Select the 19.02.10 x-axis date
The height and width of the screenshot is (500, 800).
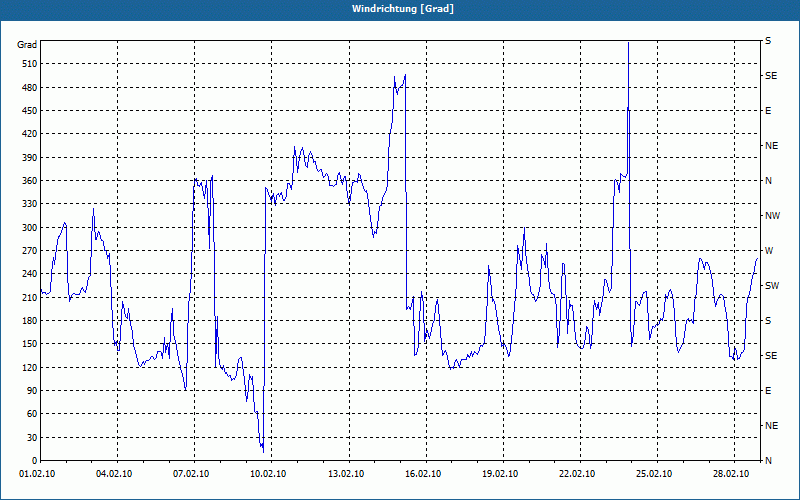500,474
